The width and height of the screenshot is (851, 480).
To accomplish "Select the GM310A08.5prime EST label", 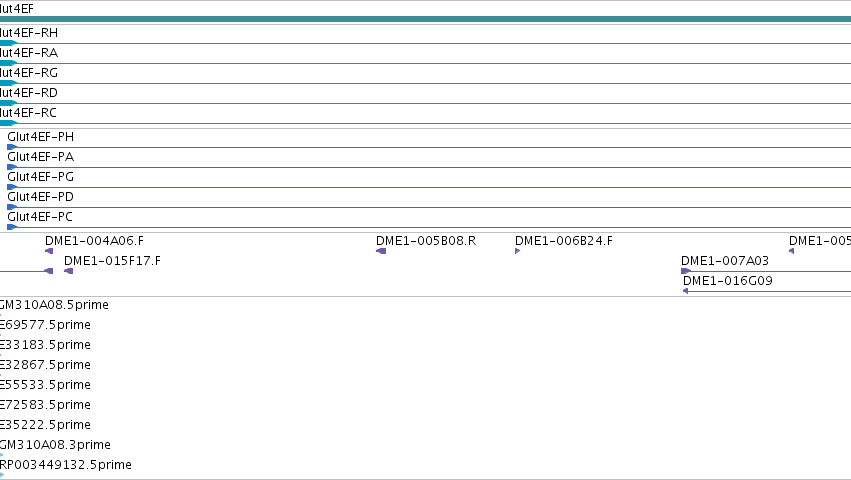I will (54, 305).
